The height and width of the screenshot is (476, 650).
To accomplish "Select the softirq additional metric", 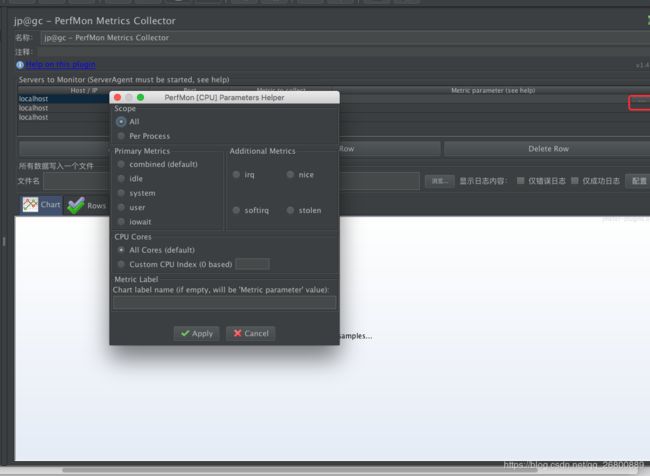I will (x=236, y=210).
